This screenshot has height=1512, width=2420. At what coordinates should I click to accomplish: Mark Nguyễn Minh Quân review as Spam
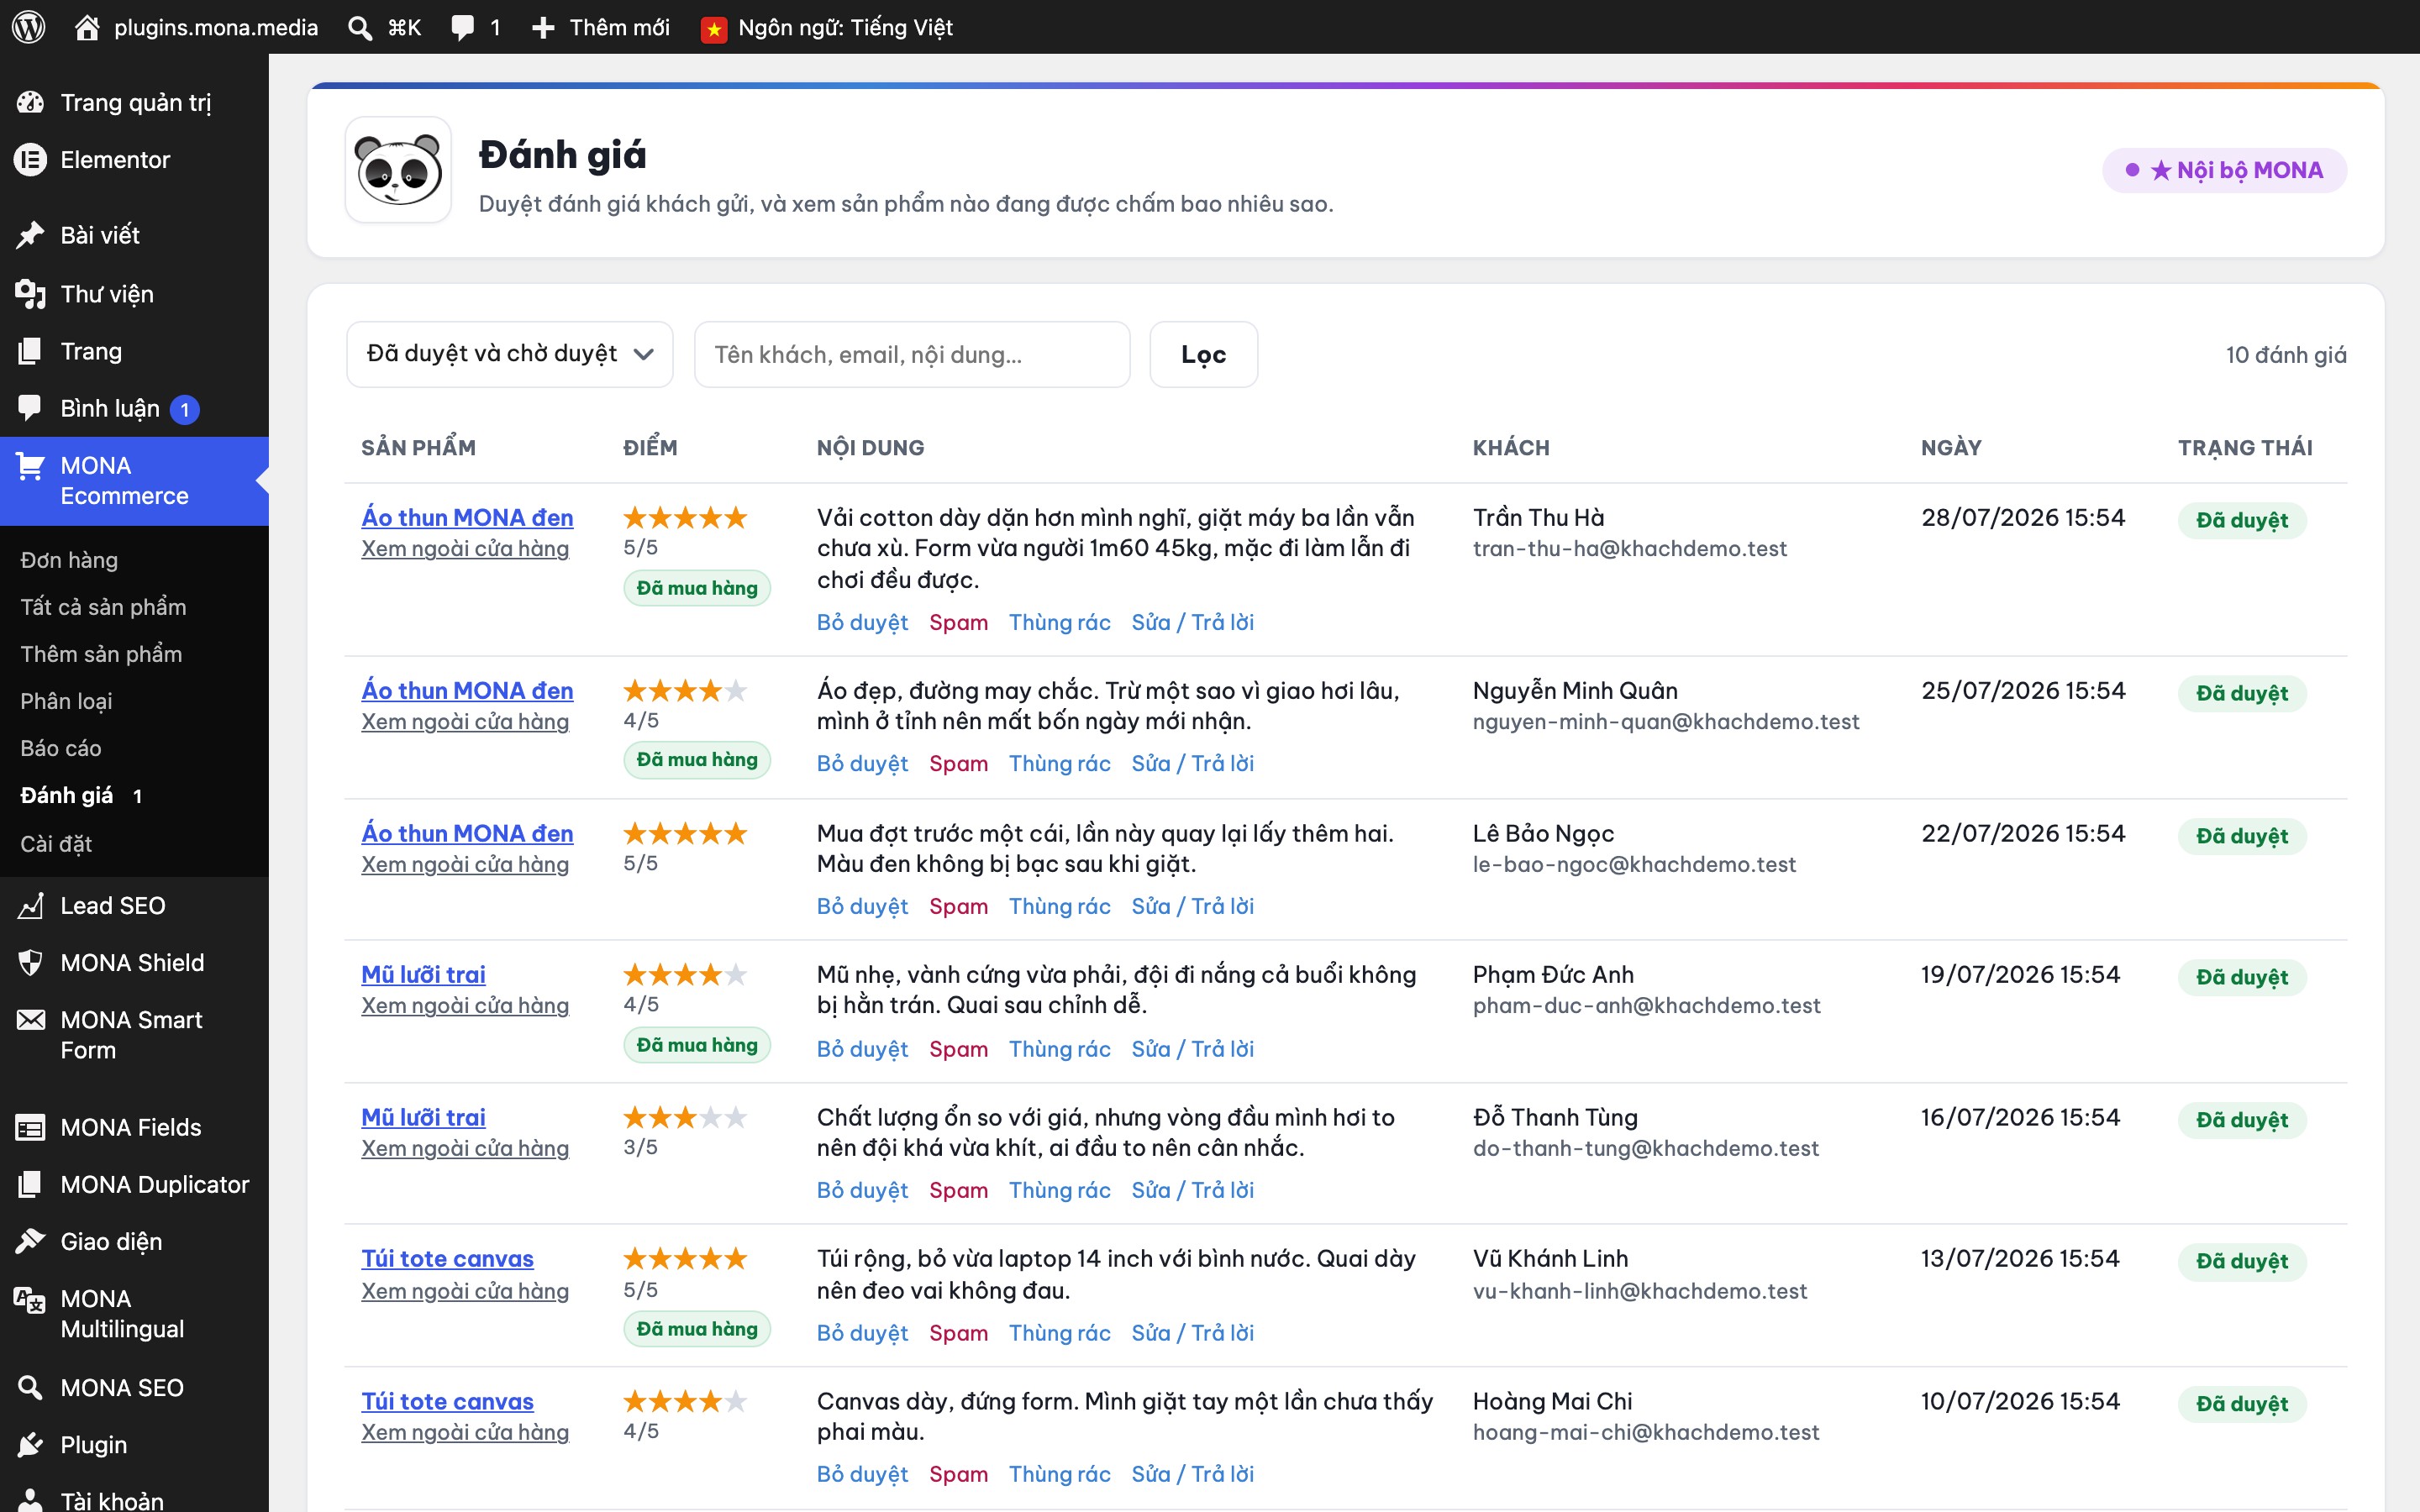point(958,763)
